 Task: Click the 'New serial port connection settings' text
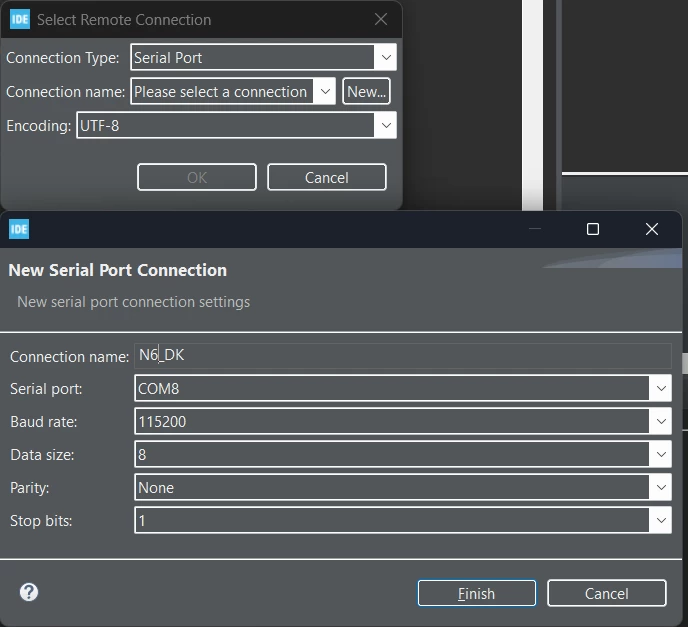133,302
